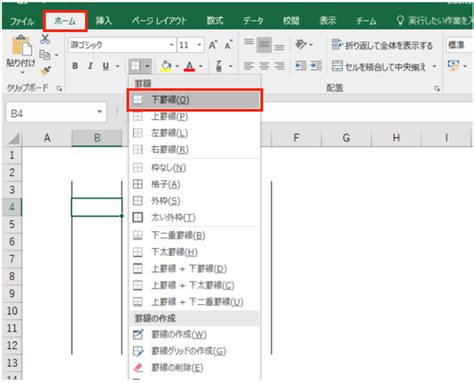
Task: Choose 罫線グリッドの作成(G) draw grid
Action: (195, 351)
